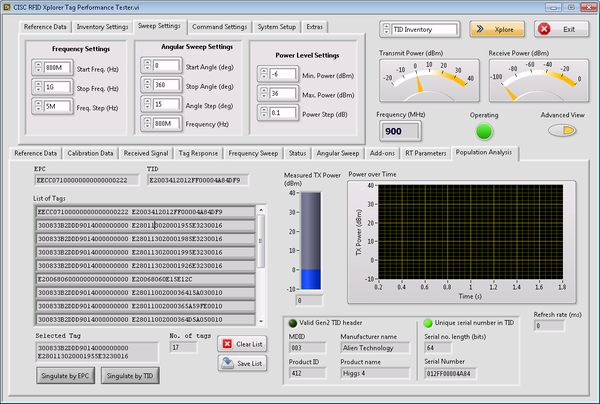This screenshot has height=404, width=600.
Task: Click the Transmit Power gauge dial
Action: click(427, 80)
